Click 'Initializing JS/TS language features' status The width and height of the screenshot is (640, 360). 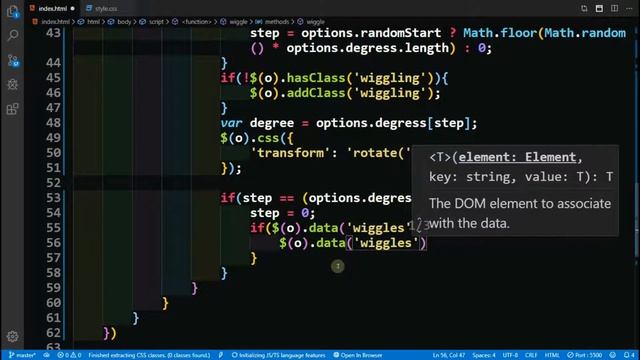tap(278, 355)
